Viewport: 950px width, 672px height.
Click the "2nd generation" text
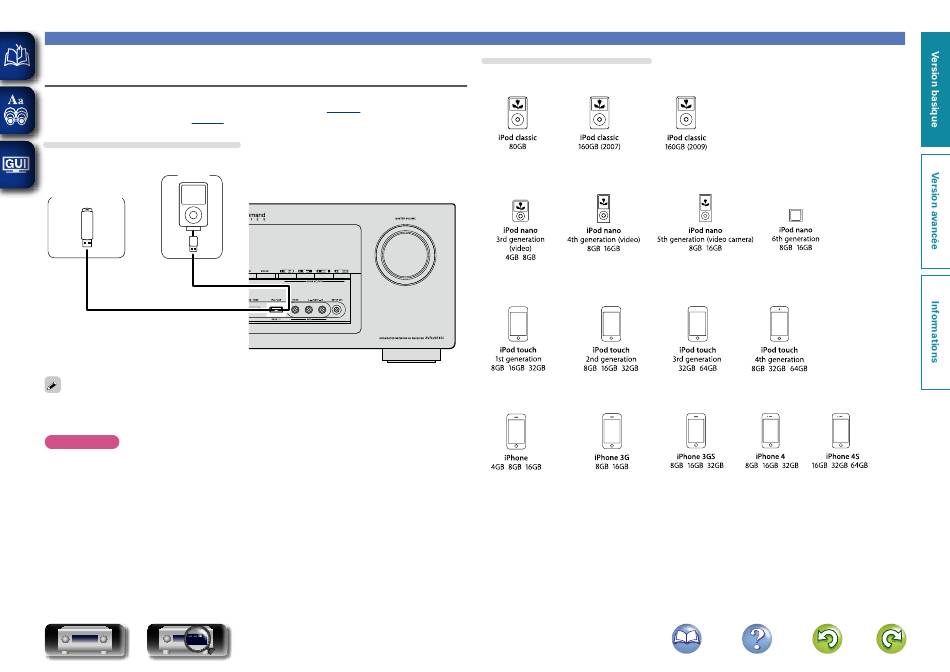click(x=611, y=359)
